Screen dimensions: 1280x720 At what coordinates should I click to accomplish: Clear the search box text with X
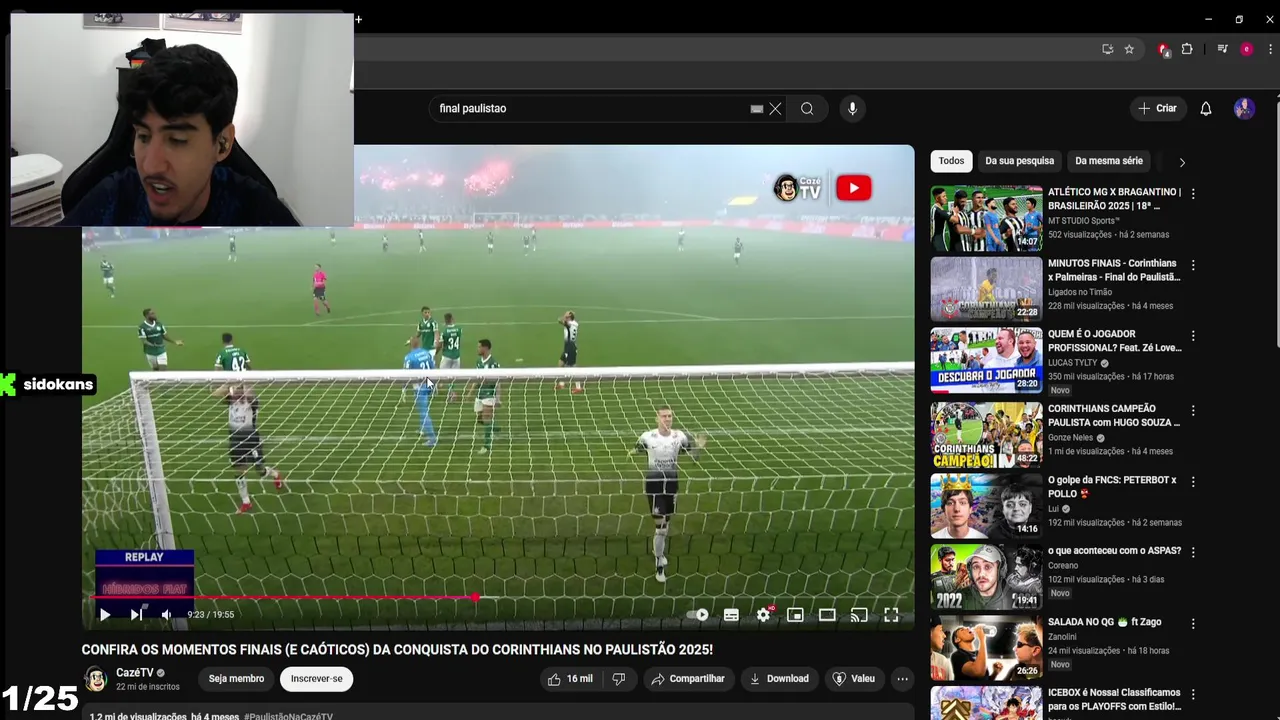click(775, 109)
